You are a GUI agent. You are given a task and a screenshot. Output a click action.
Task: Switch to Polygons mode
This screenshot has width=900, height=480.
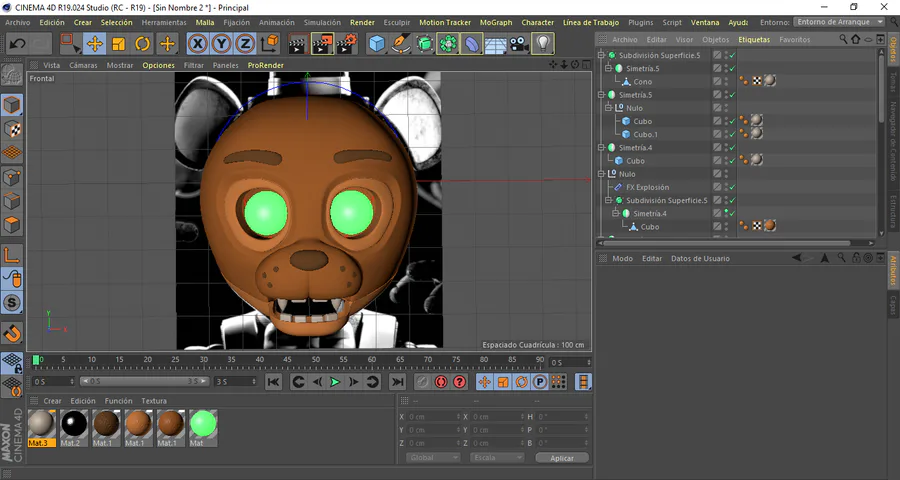point(12,224)
